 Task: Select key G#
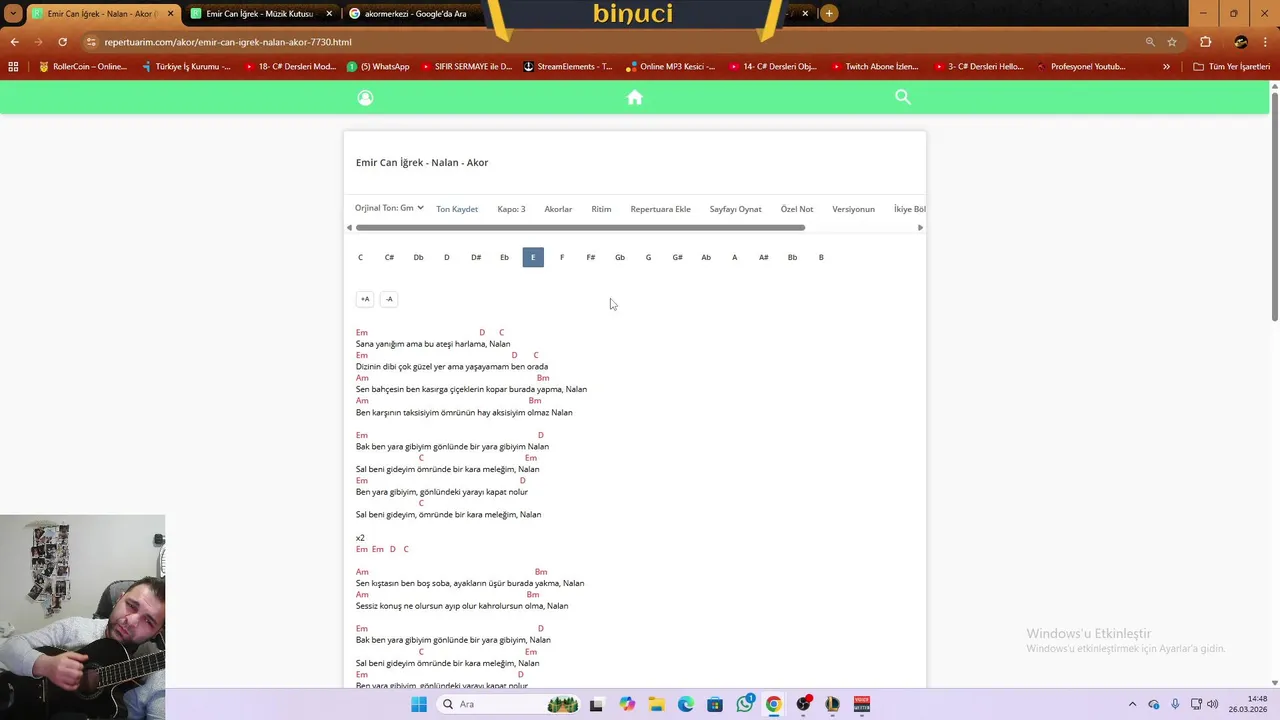677,257
